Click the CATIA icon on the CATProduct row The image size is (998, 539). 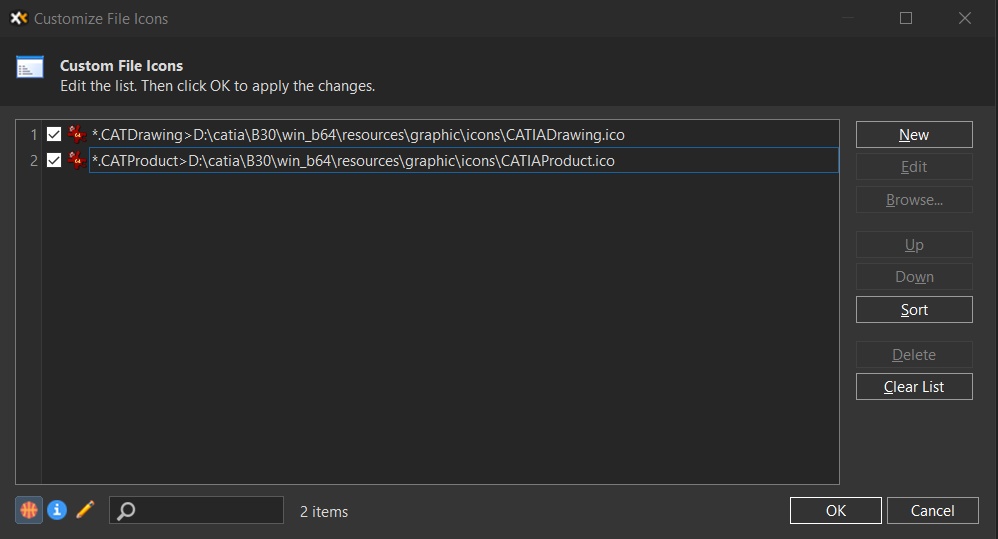[77, 160]
